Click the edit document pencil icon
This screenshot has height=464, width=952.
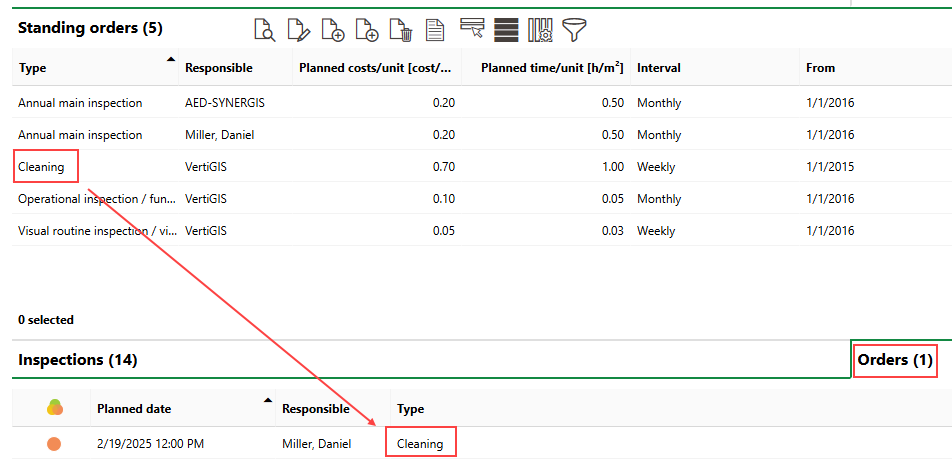[x=298, y=30]
